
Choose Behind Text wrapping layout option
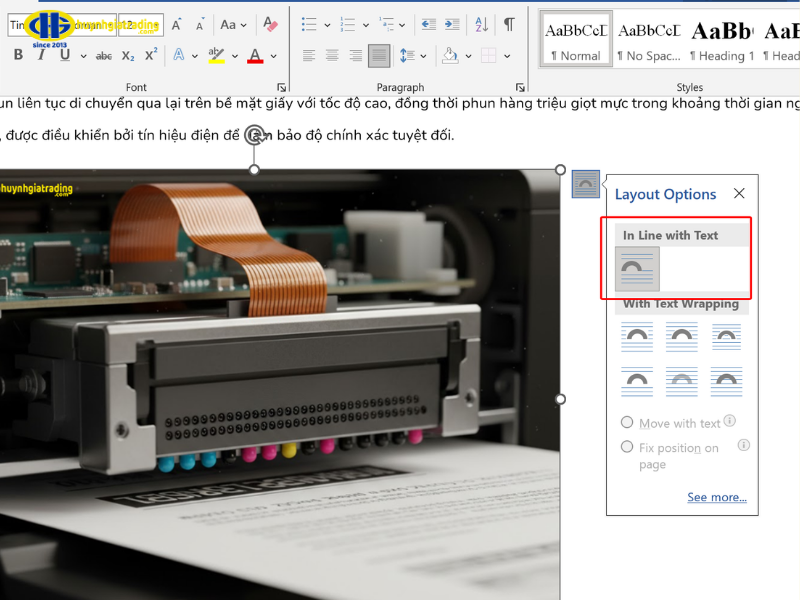[681, 381]
